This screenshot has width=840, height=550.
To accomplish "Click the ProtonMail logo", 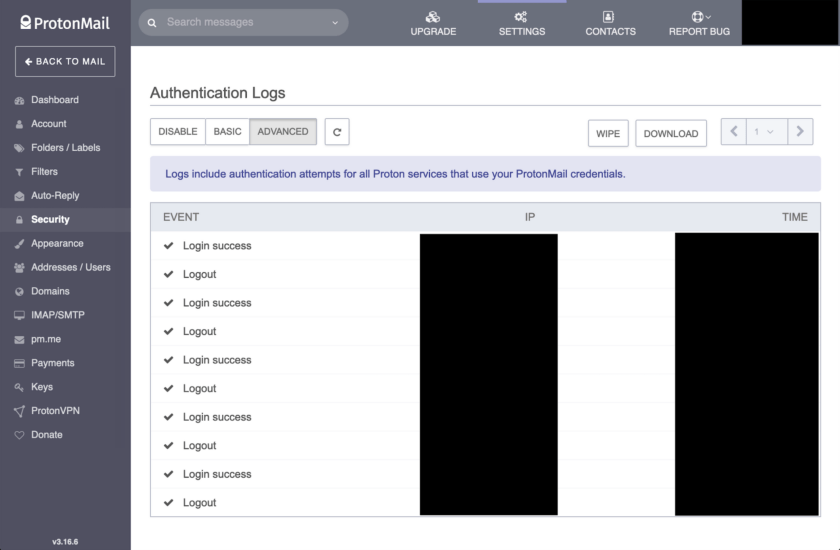I will (x=65, y=22).
